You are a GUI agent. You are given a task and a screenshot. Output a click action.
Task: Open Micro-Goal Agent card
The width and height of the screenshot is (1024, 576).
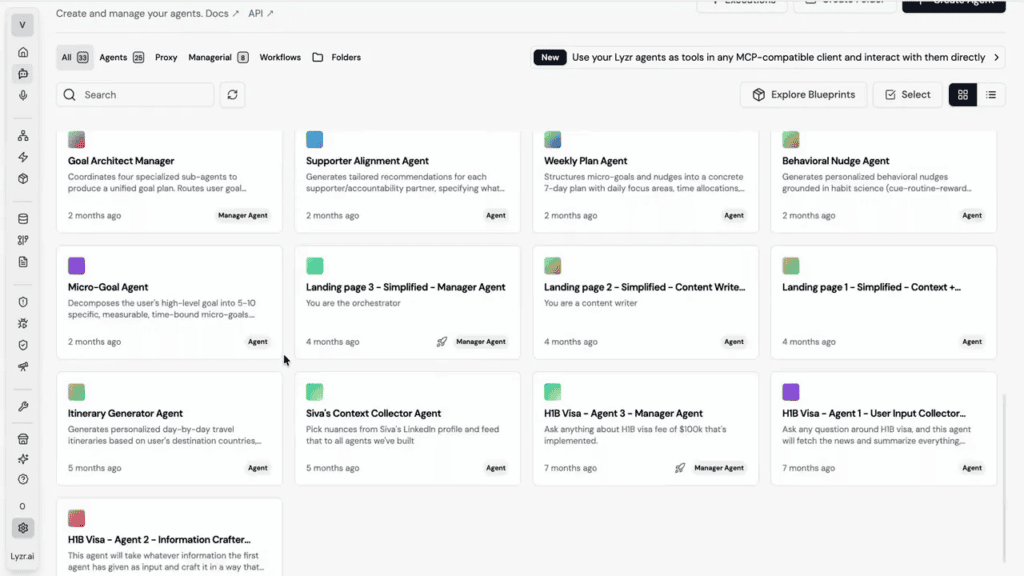pyautogui.click(x=169, y=302)
